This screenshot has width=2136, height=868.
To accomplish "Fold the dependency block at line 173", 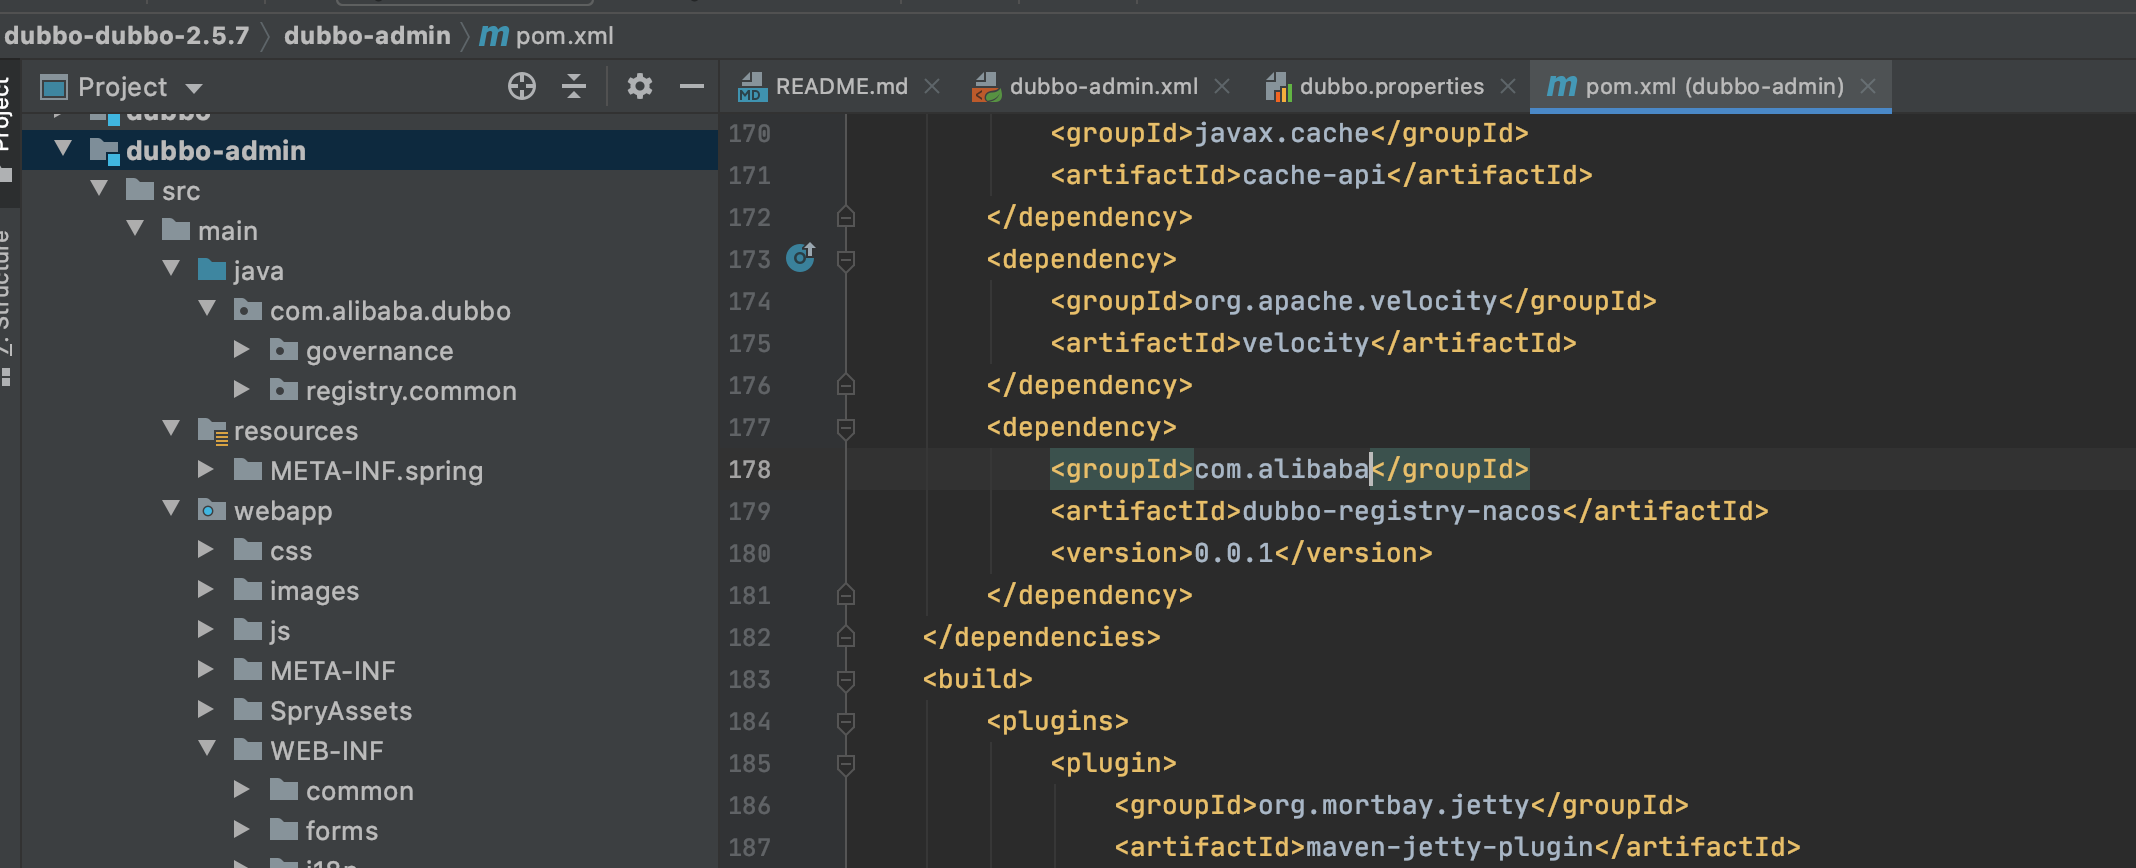I will 845,260.
